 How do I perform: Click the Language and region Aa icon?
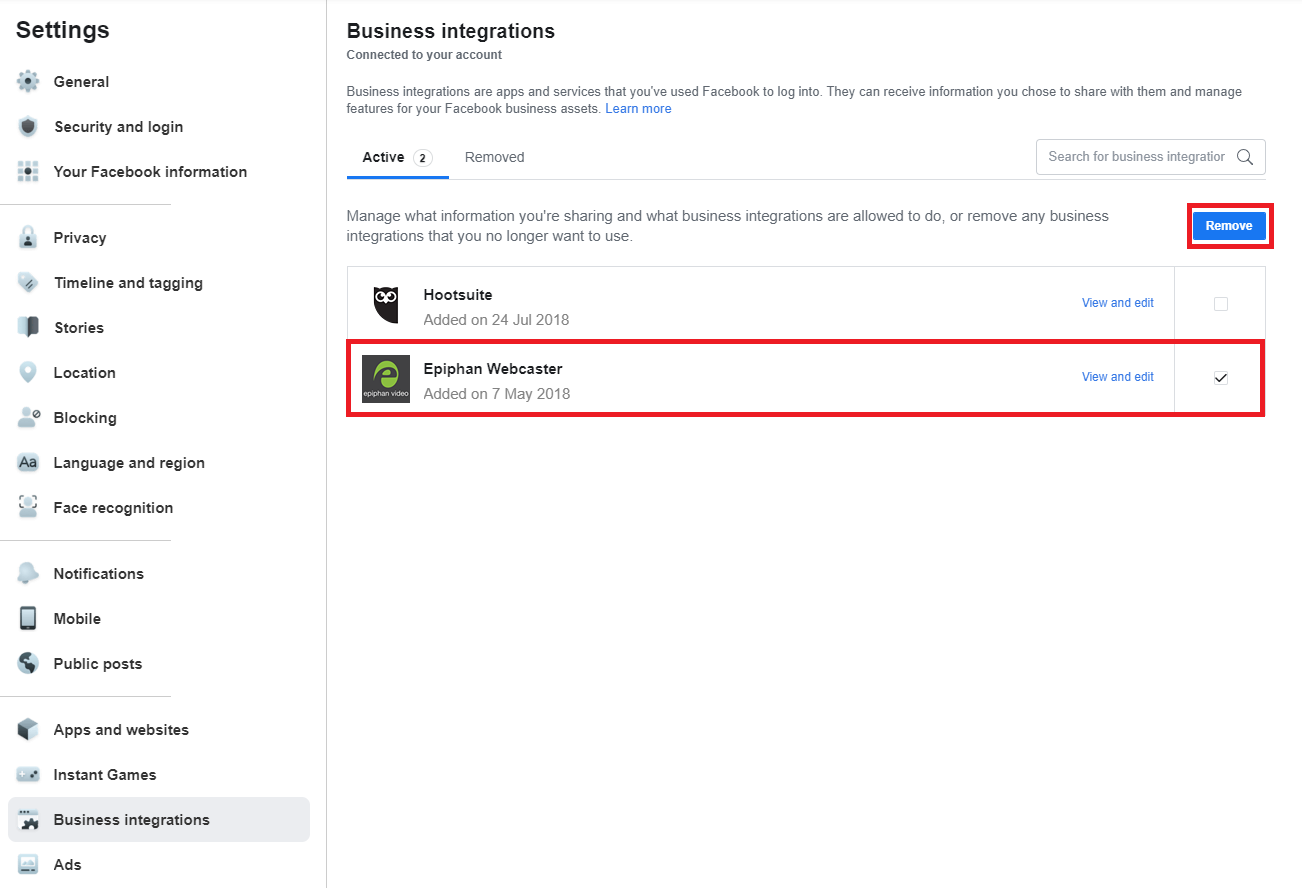click(28, 463)
